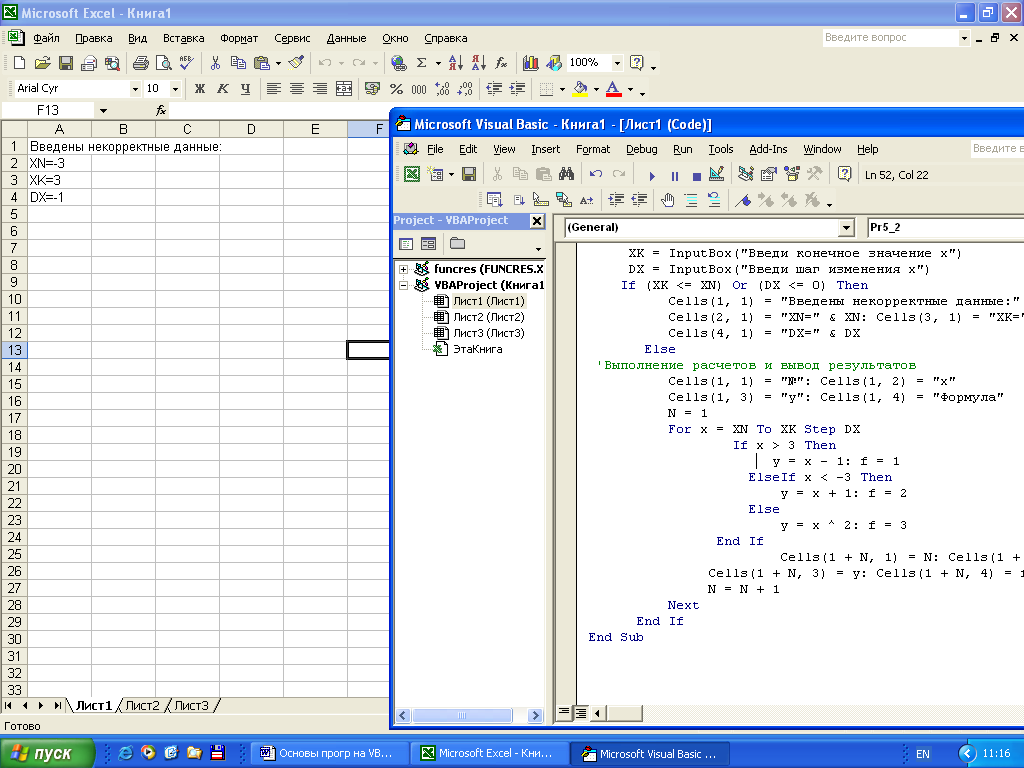1024x768 pixels.
Task: Open the Arial Cyr font name dropdown
Action: point(135,89)
